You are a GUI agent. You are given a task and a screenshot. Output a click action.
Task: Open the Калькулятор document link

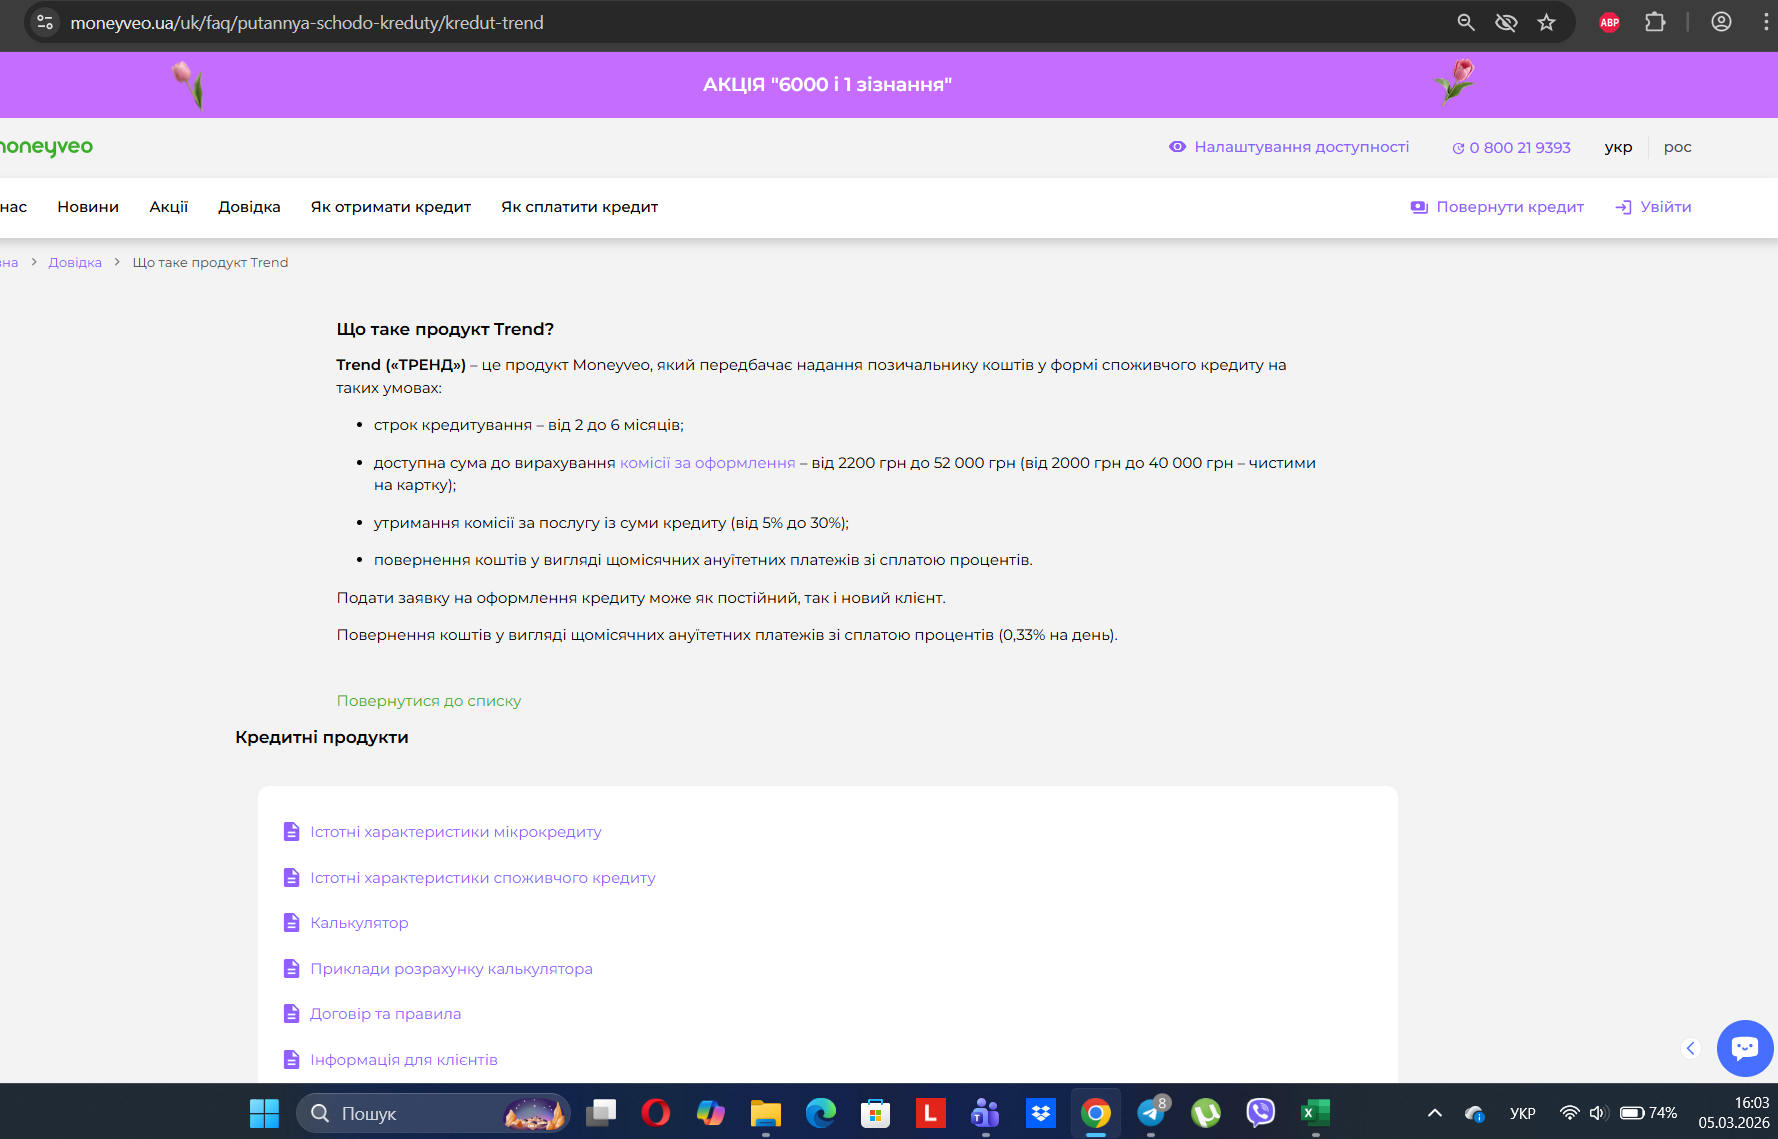point(359,923)
